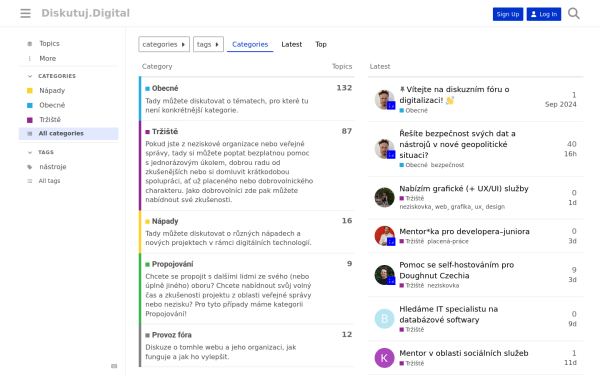Click the All tags list icon
600x375 pixels.
(30, 181)
